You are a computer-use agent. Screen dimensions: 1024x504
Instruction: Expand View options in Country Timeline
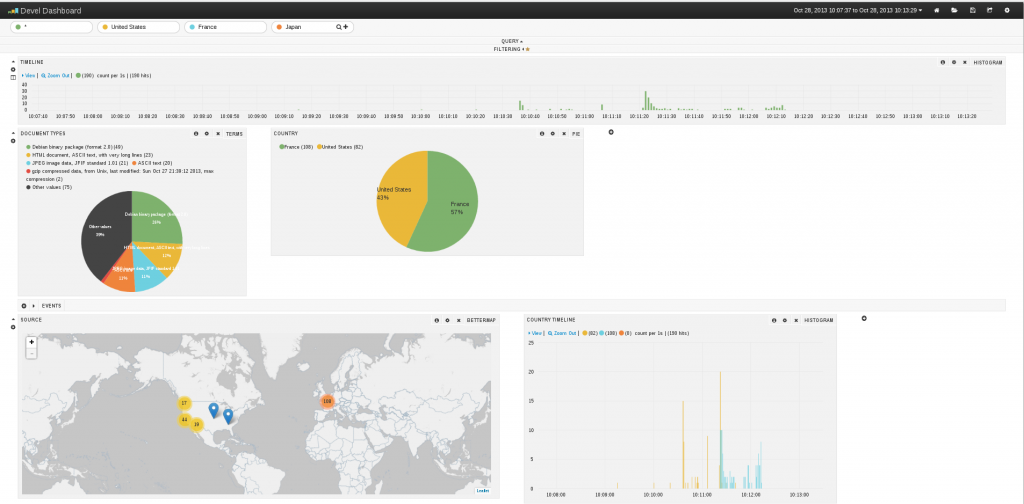pos(536,334)
